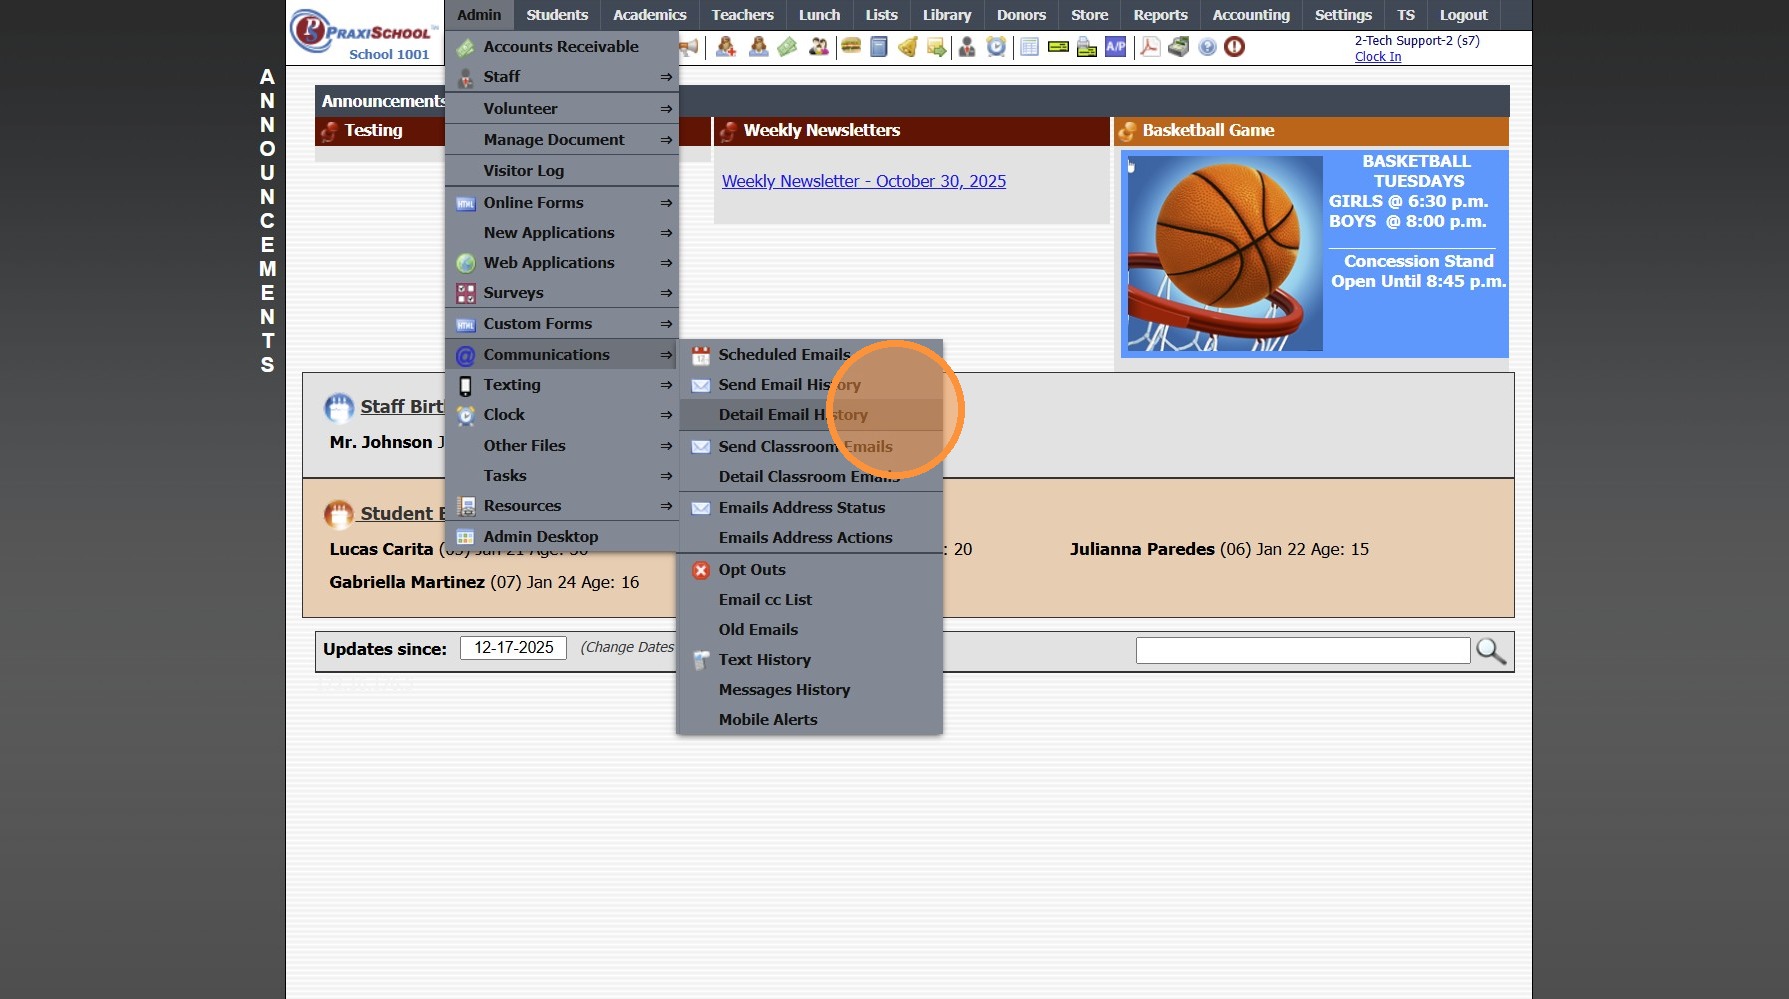The width and height of the screenshot is (1789, 999).
Task: Select Messages History
Action: 810,690
